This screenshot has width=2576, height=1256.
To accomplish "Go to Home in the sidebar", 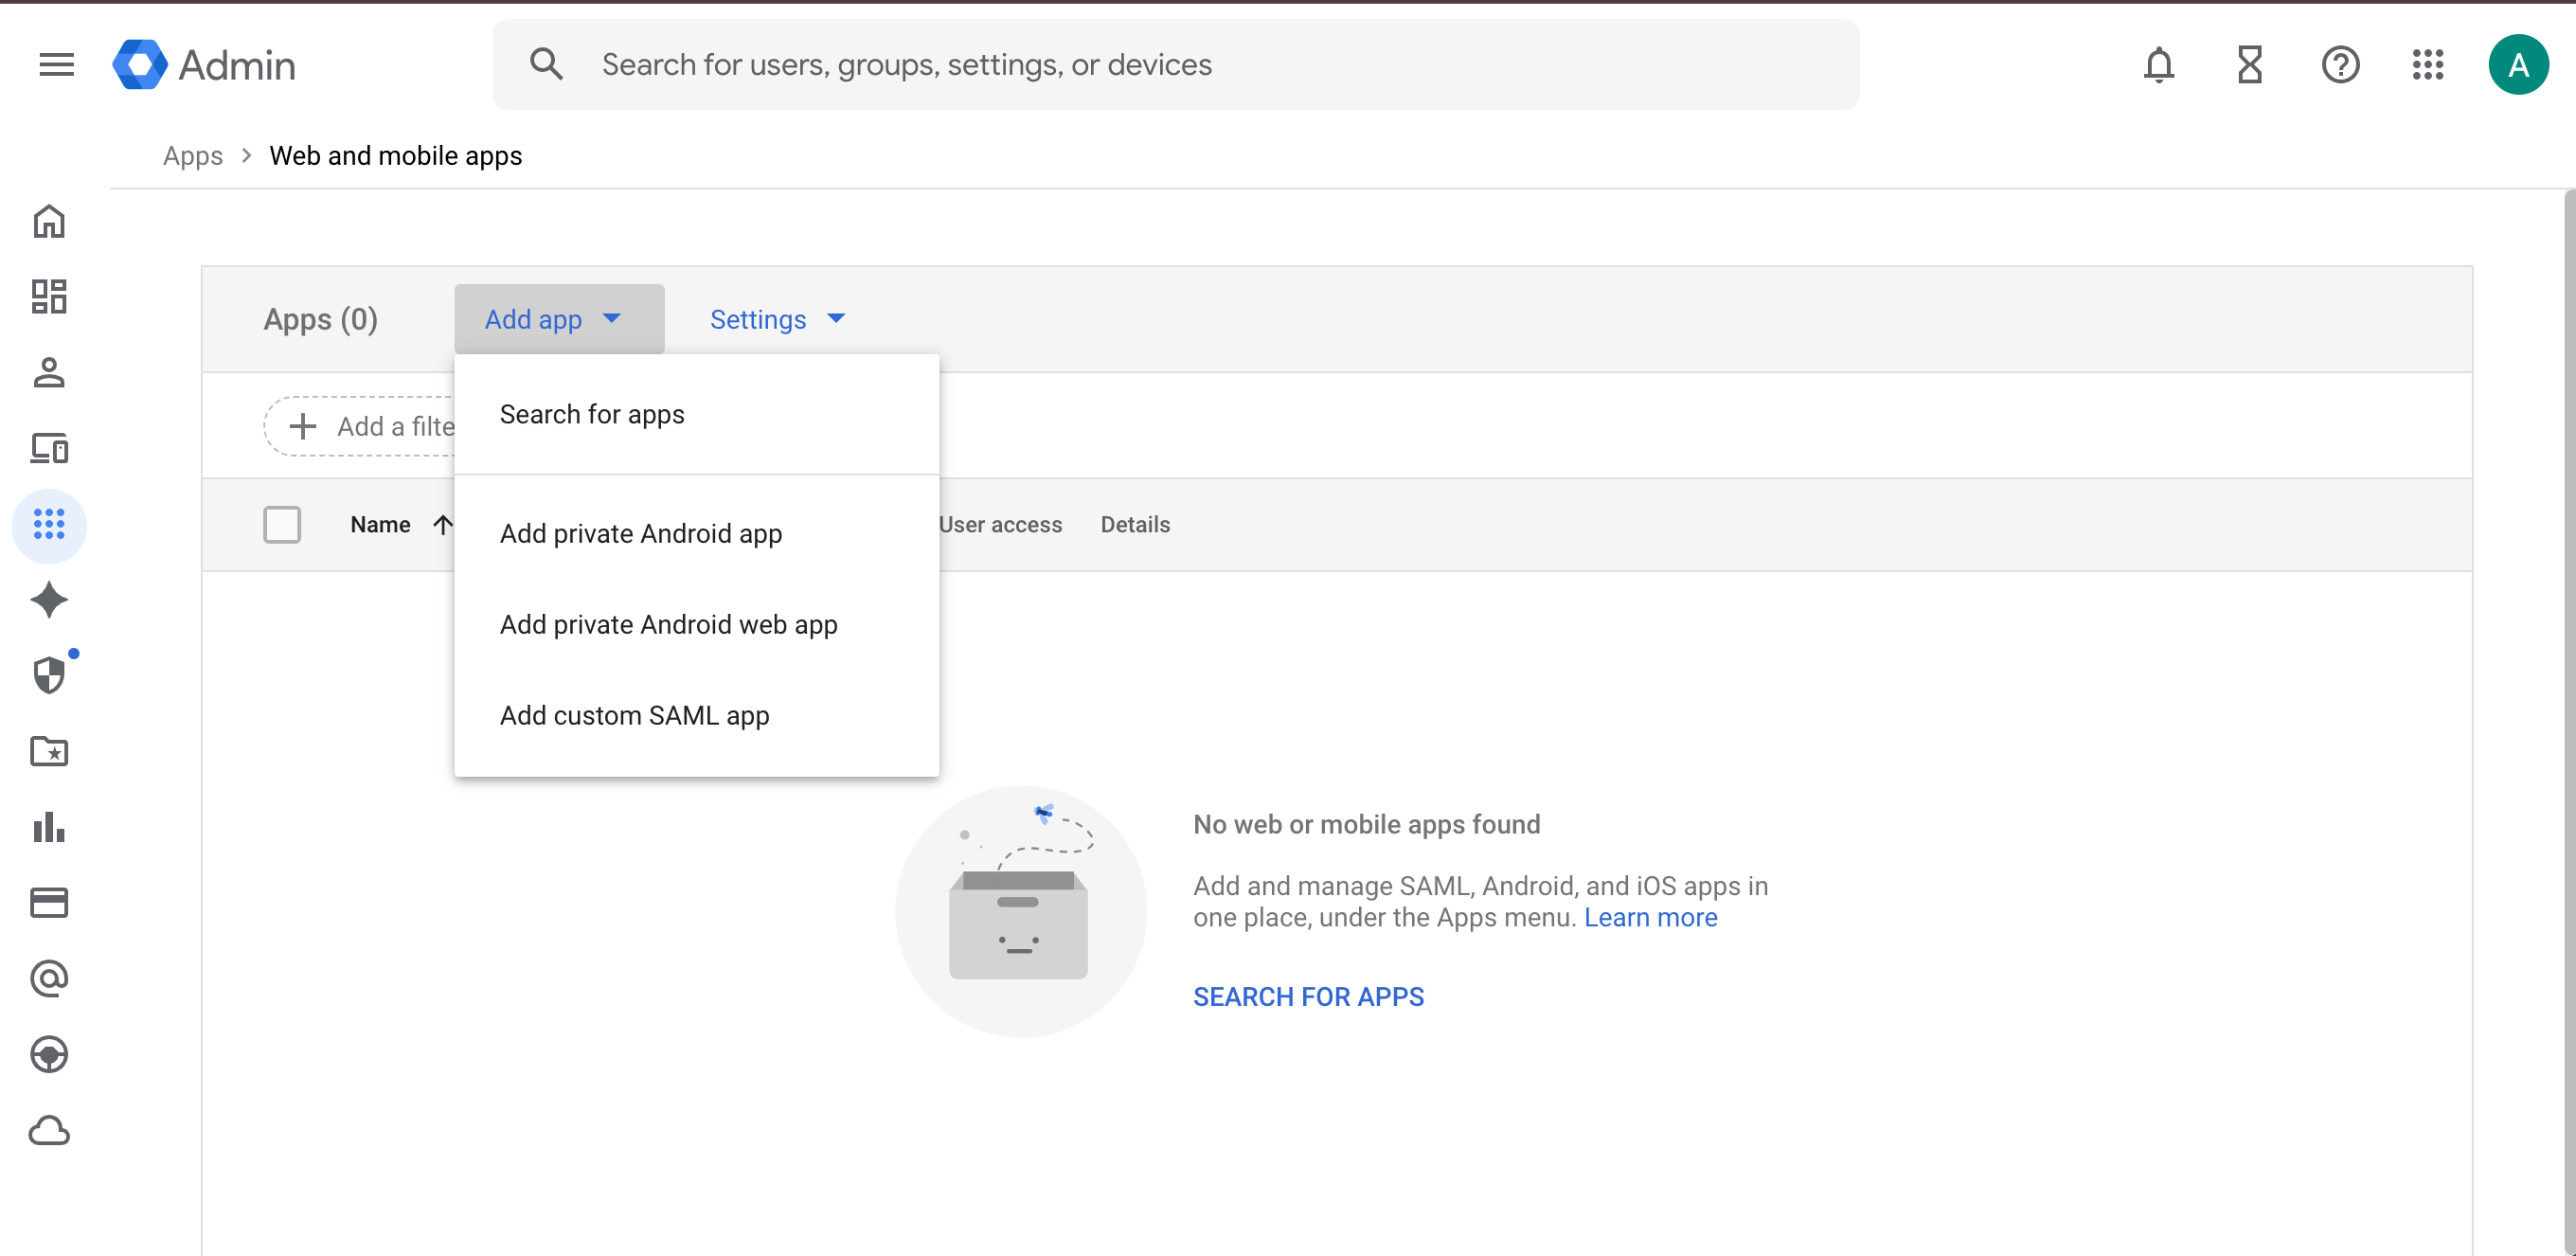I will point(49,221).
